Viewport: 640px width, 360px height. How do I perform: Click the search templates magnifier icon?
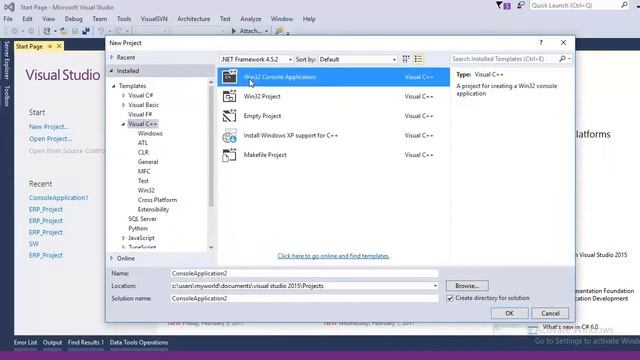[x=562, y=59]
